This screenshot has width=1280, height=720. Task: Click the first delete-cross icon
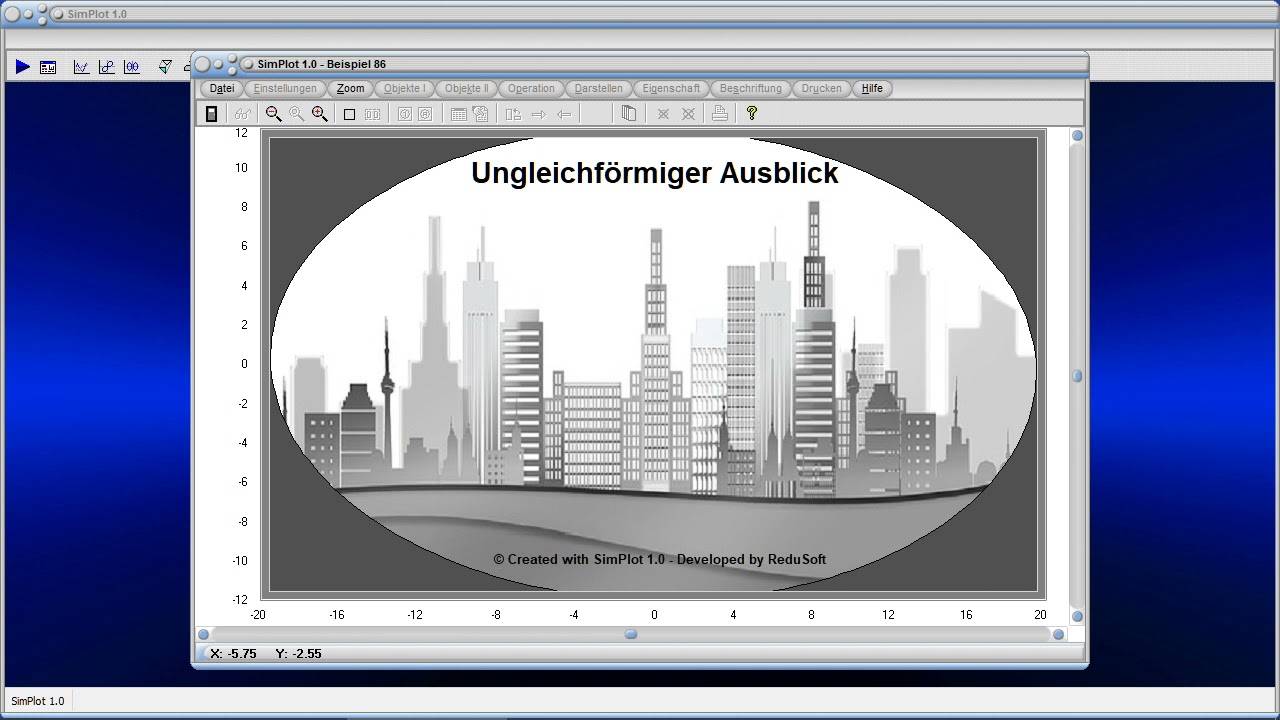click(662, 114)
